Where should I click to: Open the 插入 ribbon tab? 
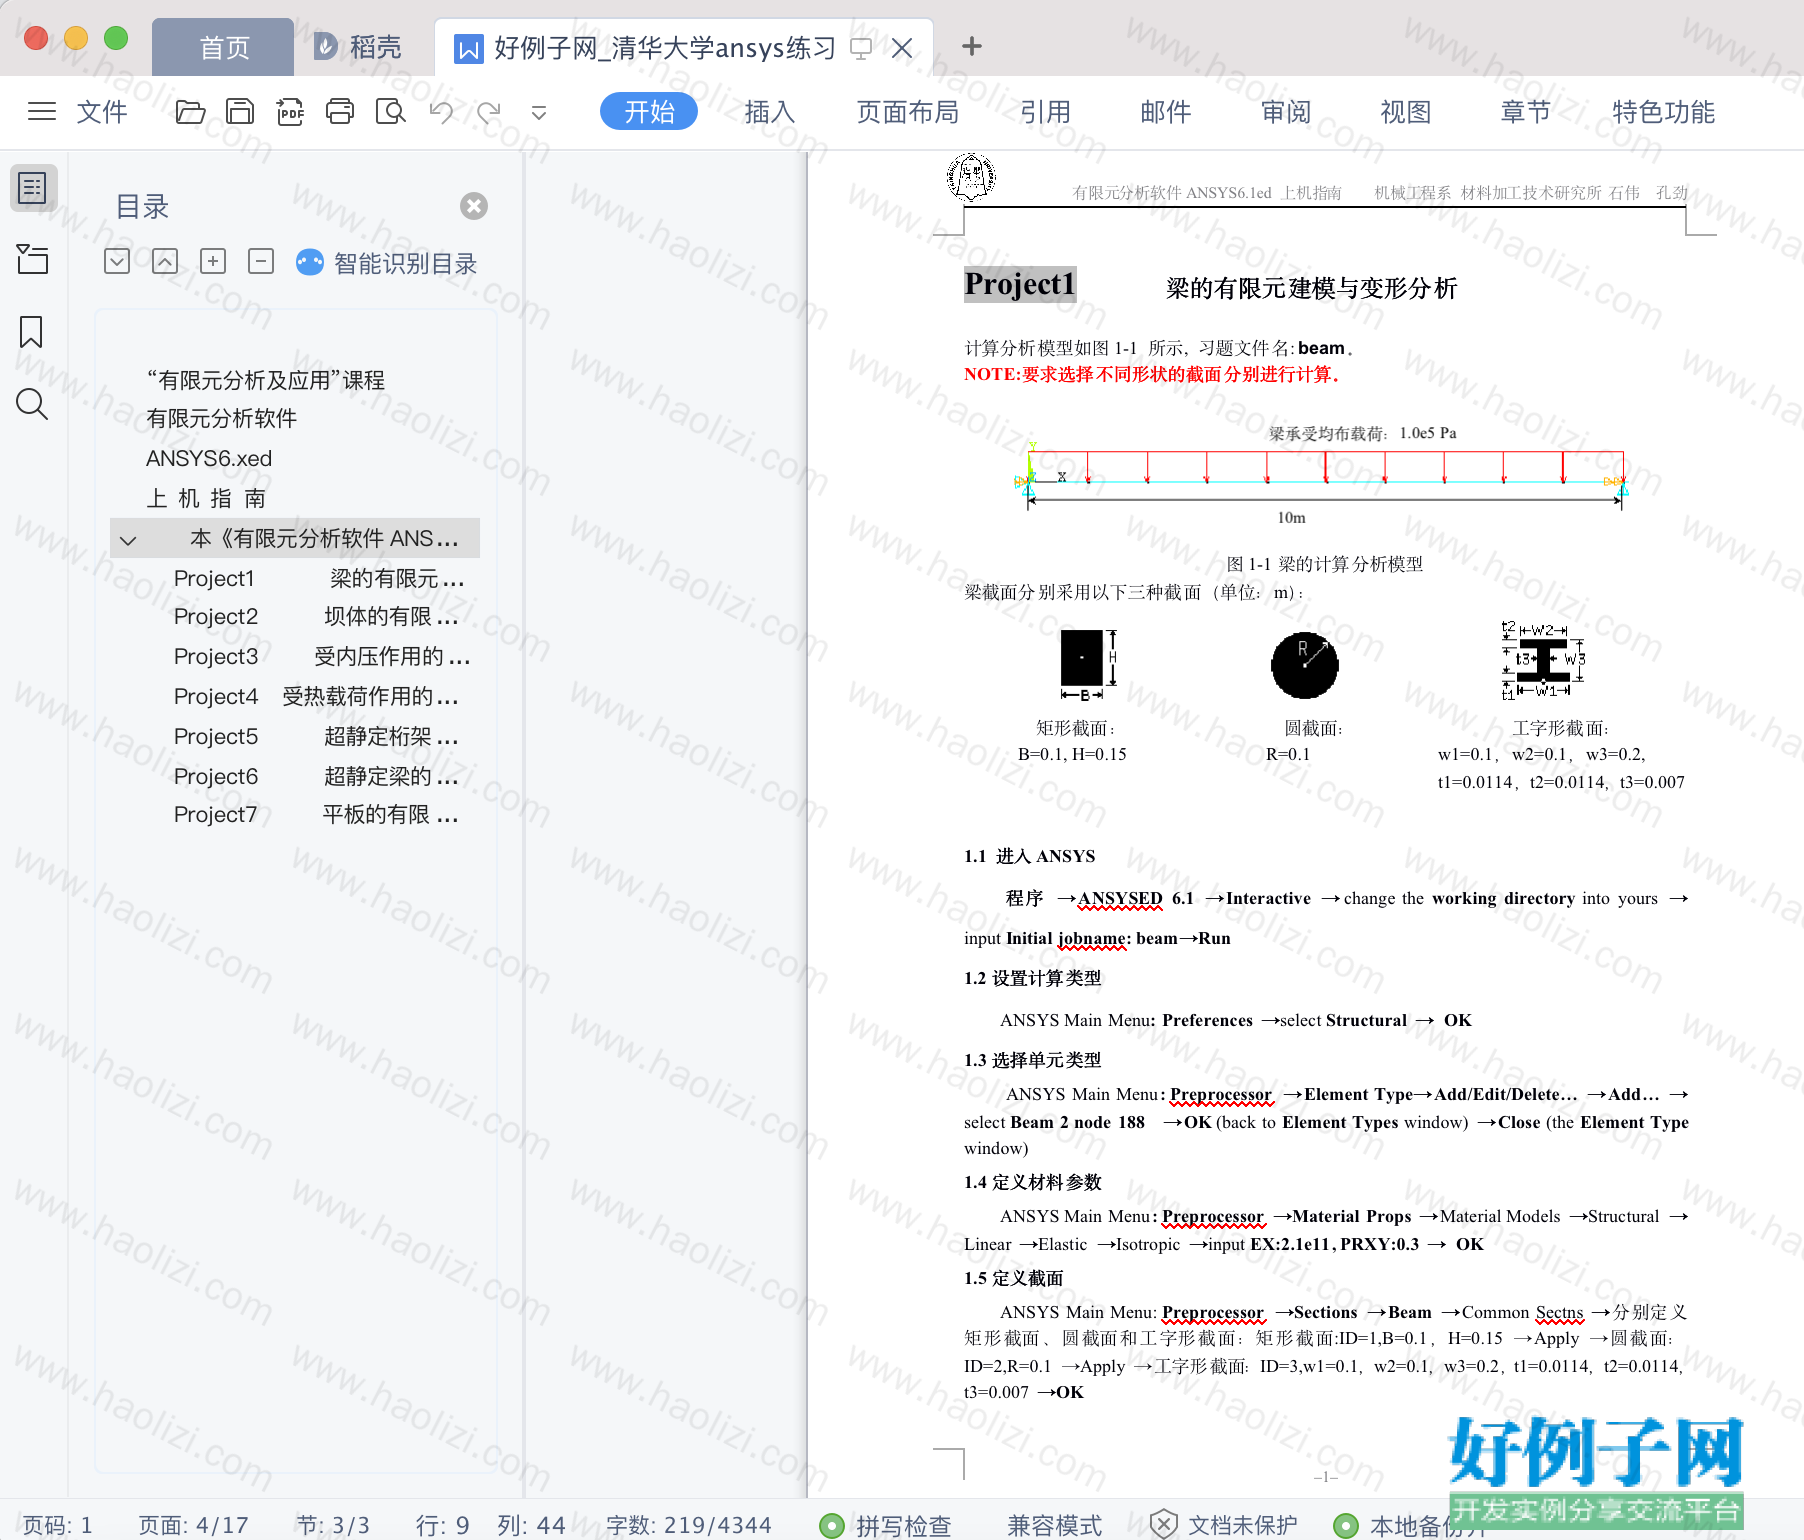pyautogui.click(x=770, y=111)
